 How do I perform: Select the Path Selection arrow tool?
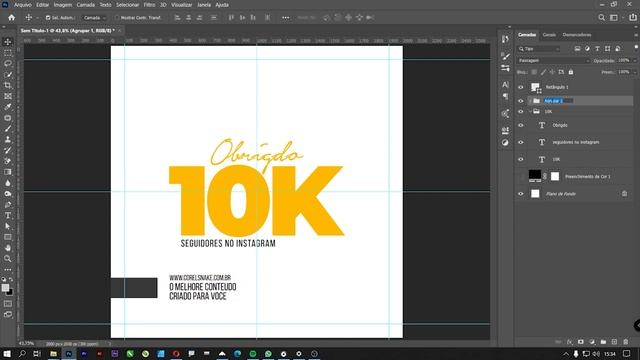8,226
